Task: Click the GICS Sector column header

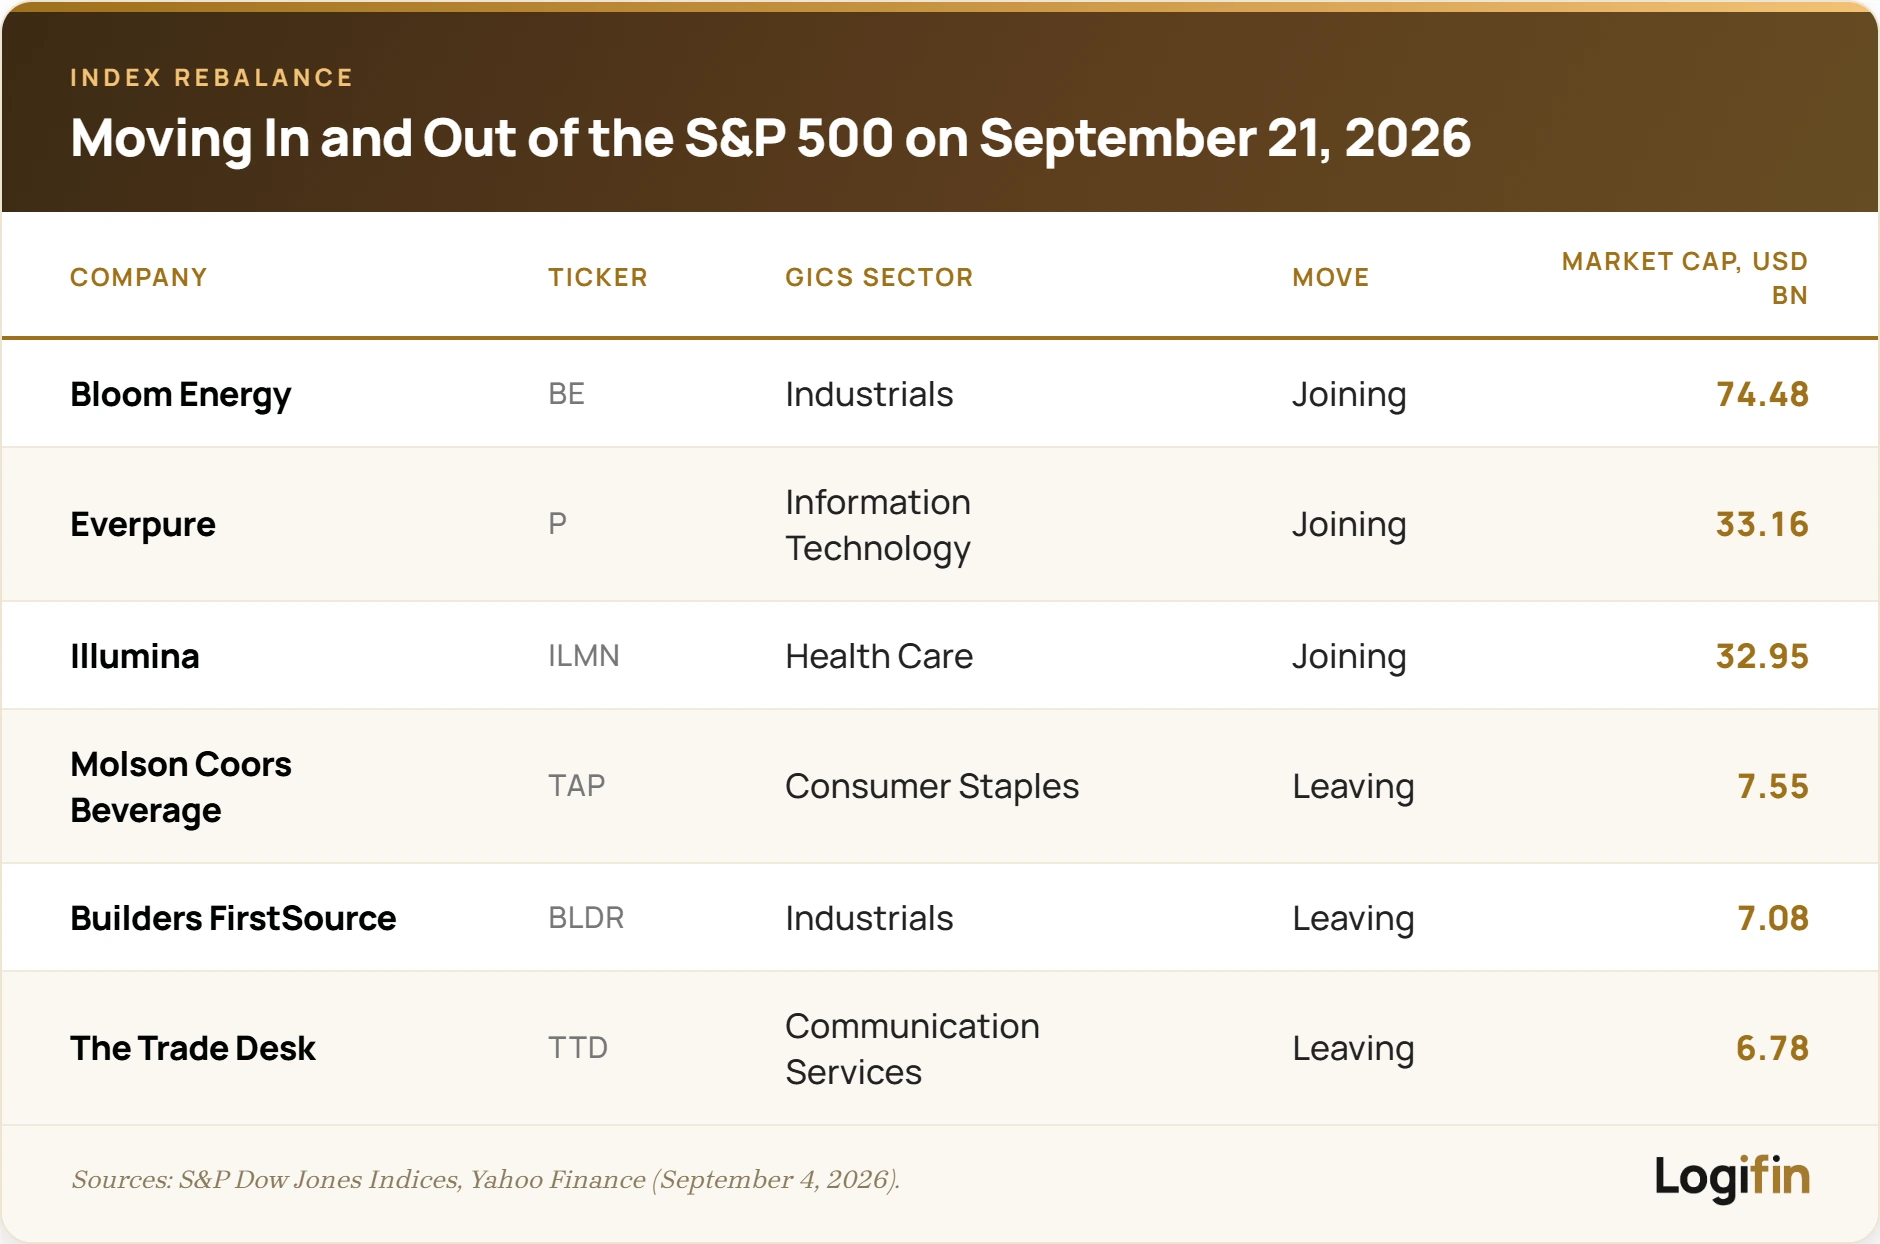Action: pyautogui.click(x=879, y=277)
